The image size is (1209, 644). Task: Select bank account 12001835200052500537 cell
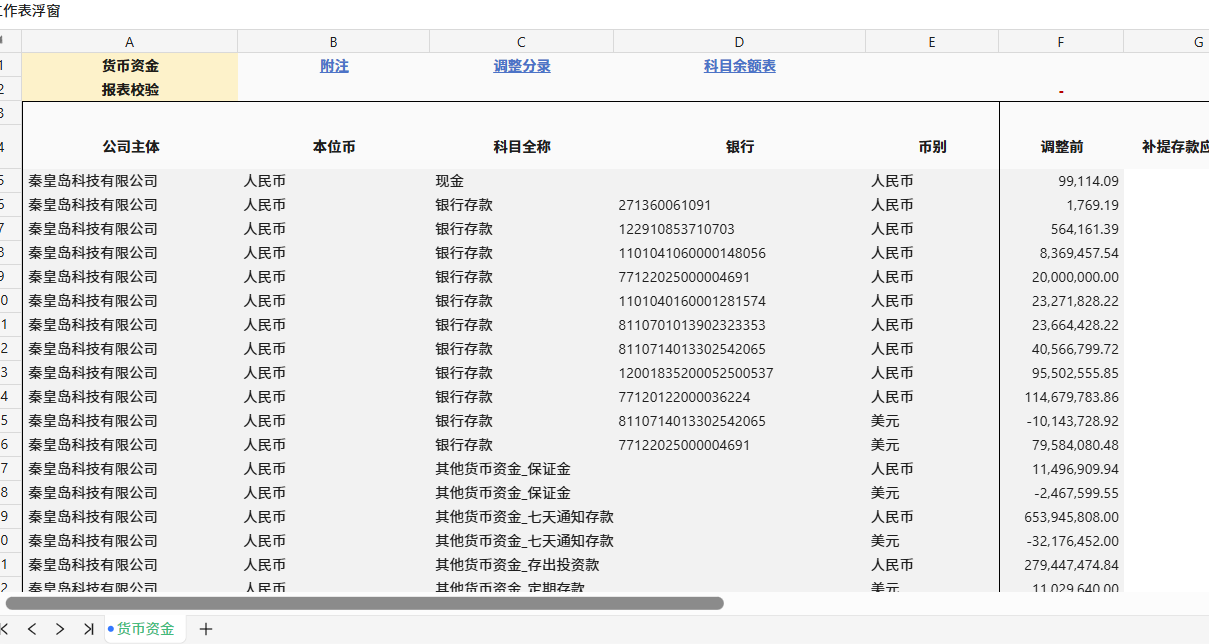[740, 373]
